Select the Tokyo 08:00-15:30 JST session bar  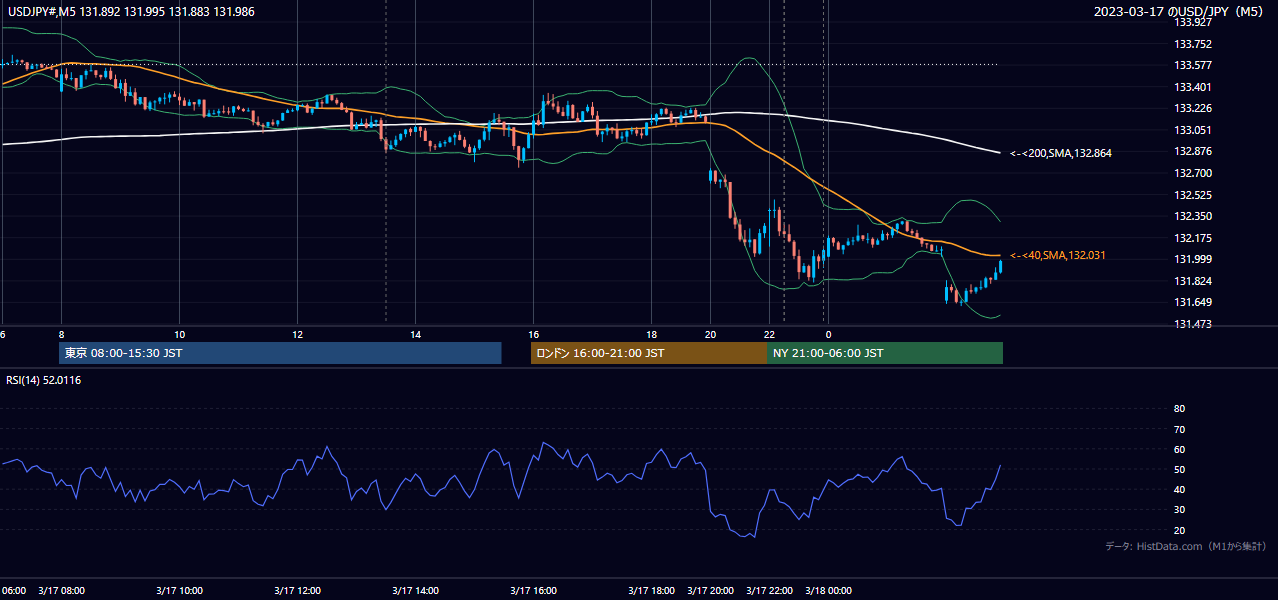pyautogui.click(x=281, y=353)
